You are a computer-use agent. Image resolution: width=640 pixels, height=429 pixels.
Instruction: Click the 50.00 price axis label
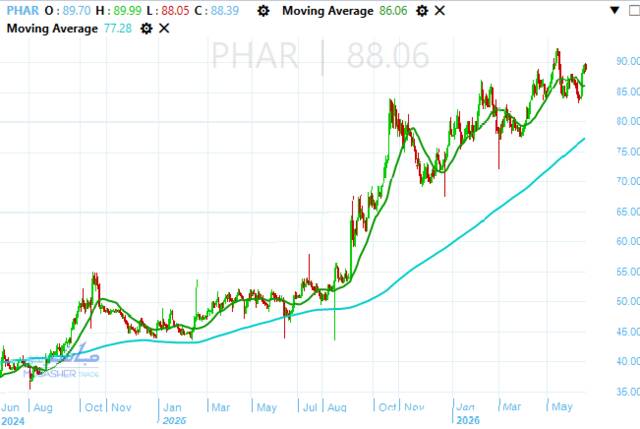point(628,301)
